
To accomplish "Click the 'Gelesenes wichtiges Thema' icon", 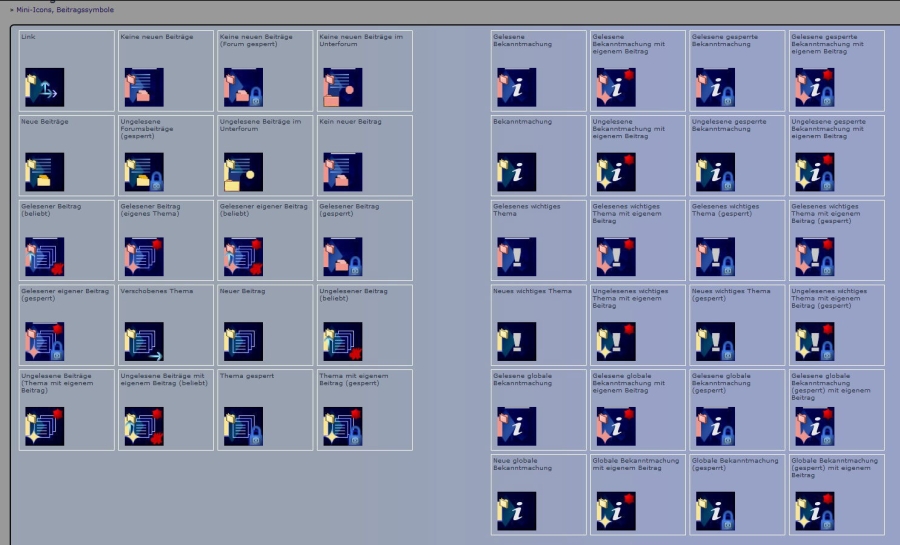I will point(516,257).
